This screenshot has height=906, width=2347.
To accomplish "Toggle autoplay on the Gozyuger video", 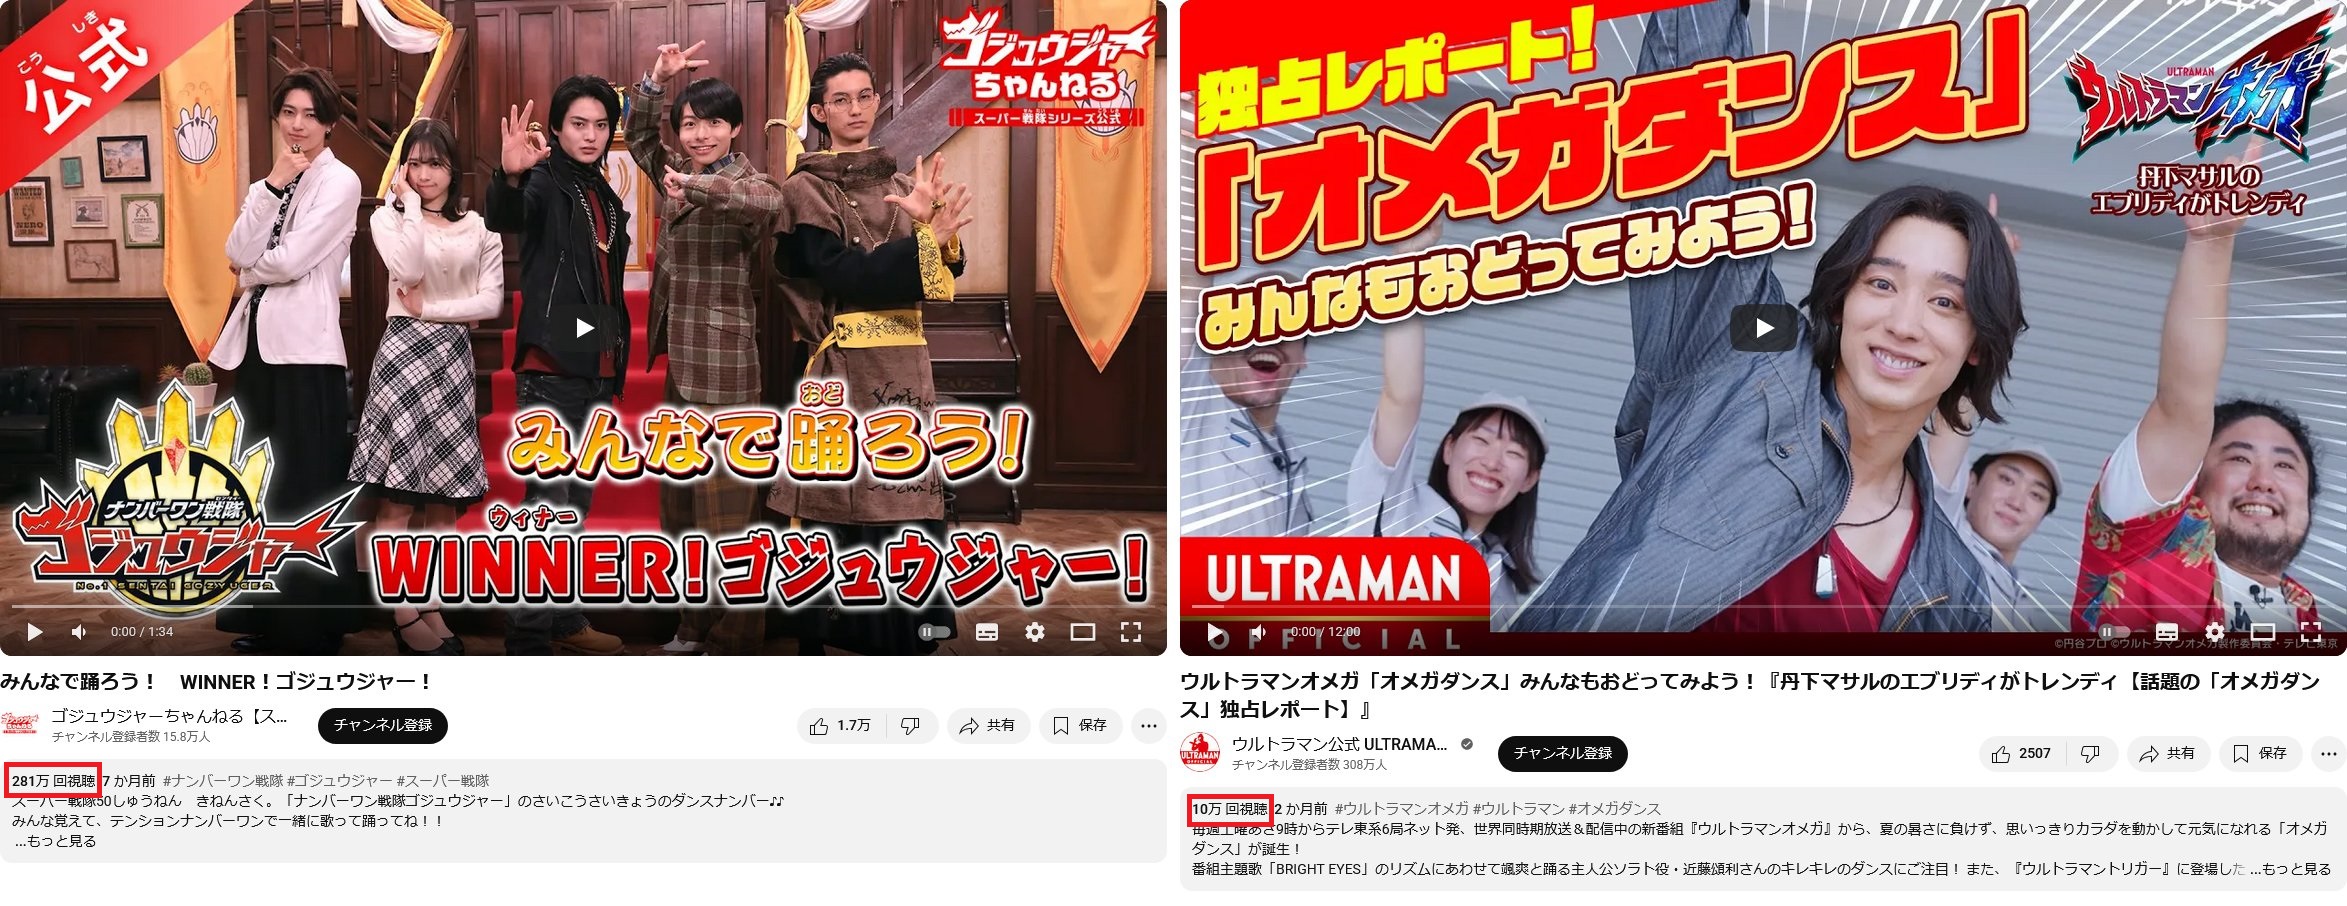I will (934, 632).
